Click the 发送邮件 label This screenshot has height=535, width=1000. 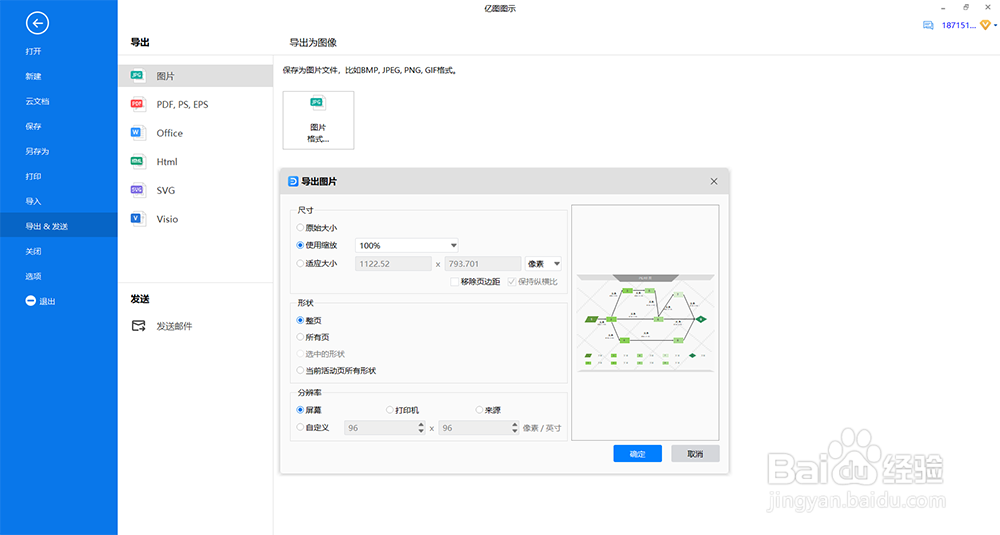coord(174,326)
